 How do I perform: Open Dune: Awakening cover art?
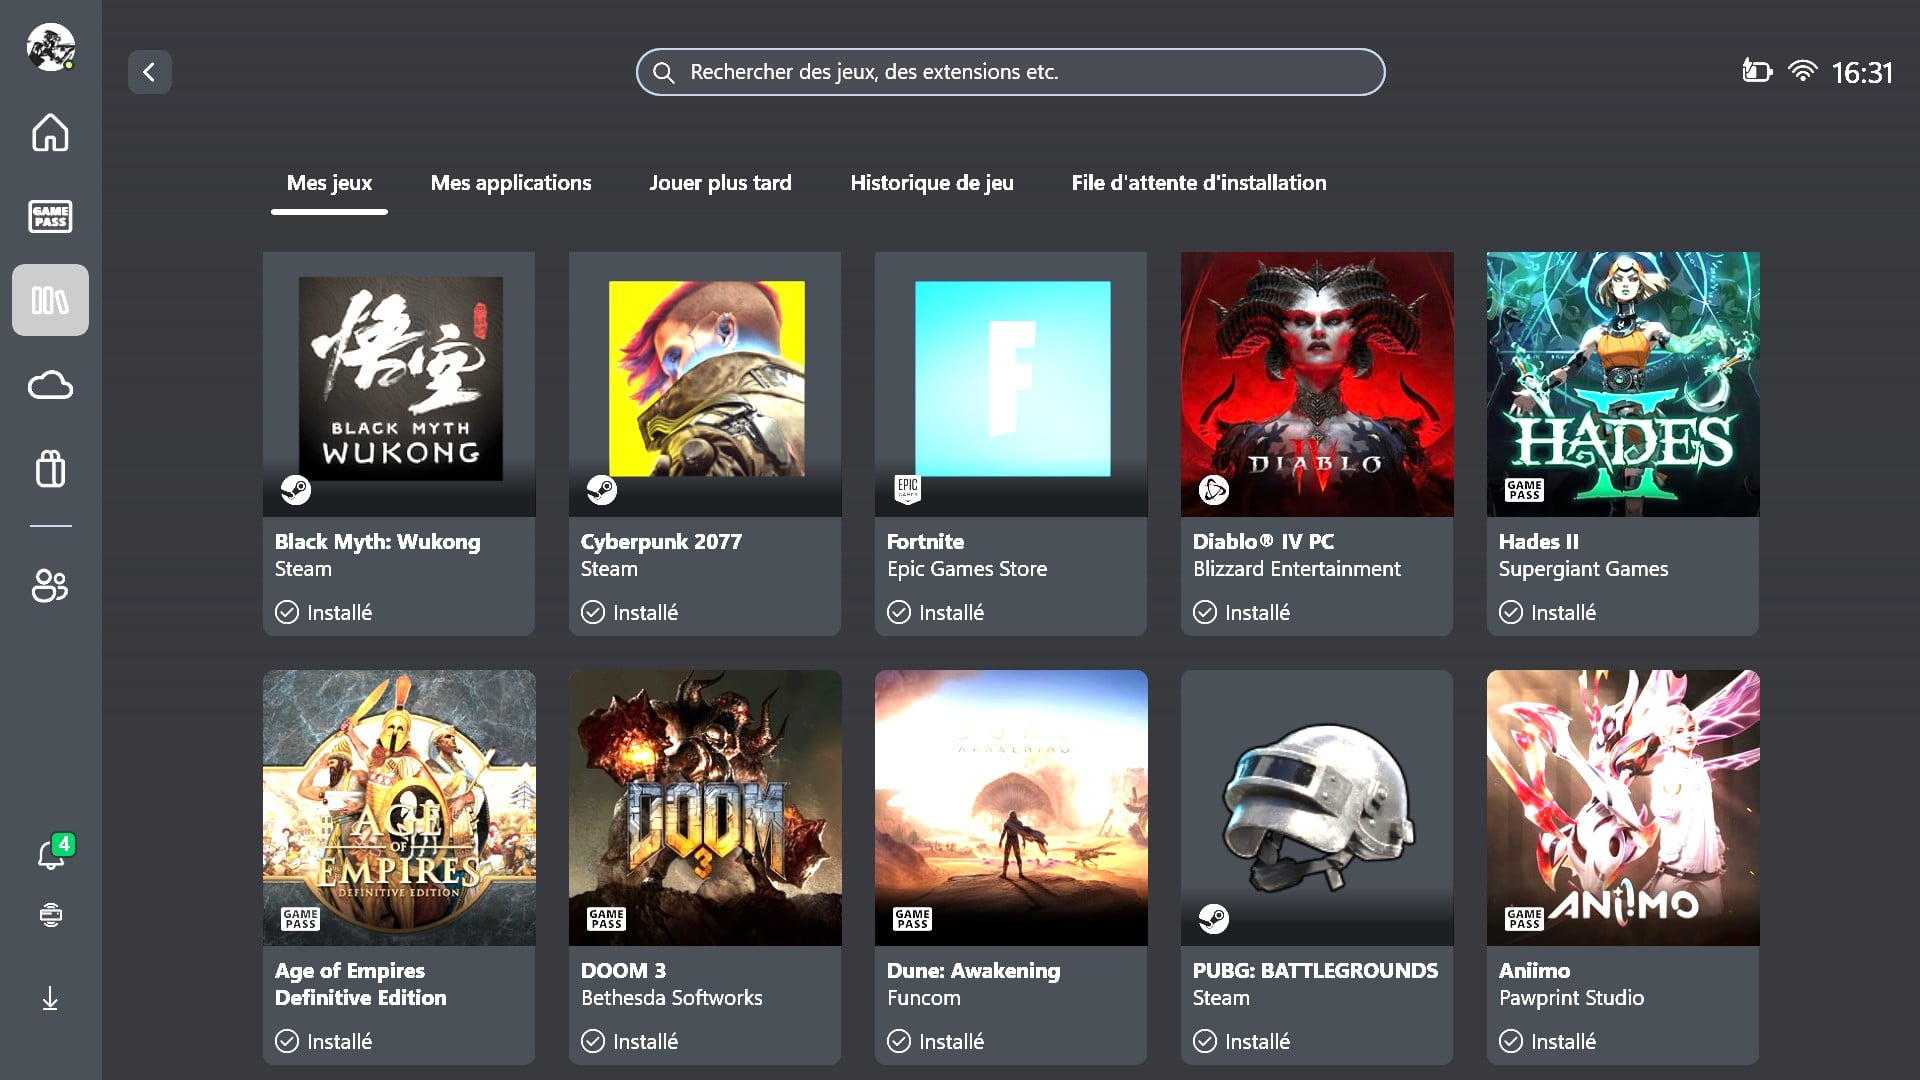(1011, 808)
